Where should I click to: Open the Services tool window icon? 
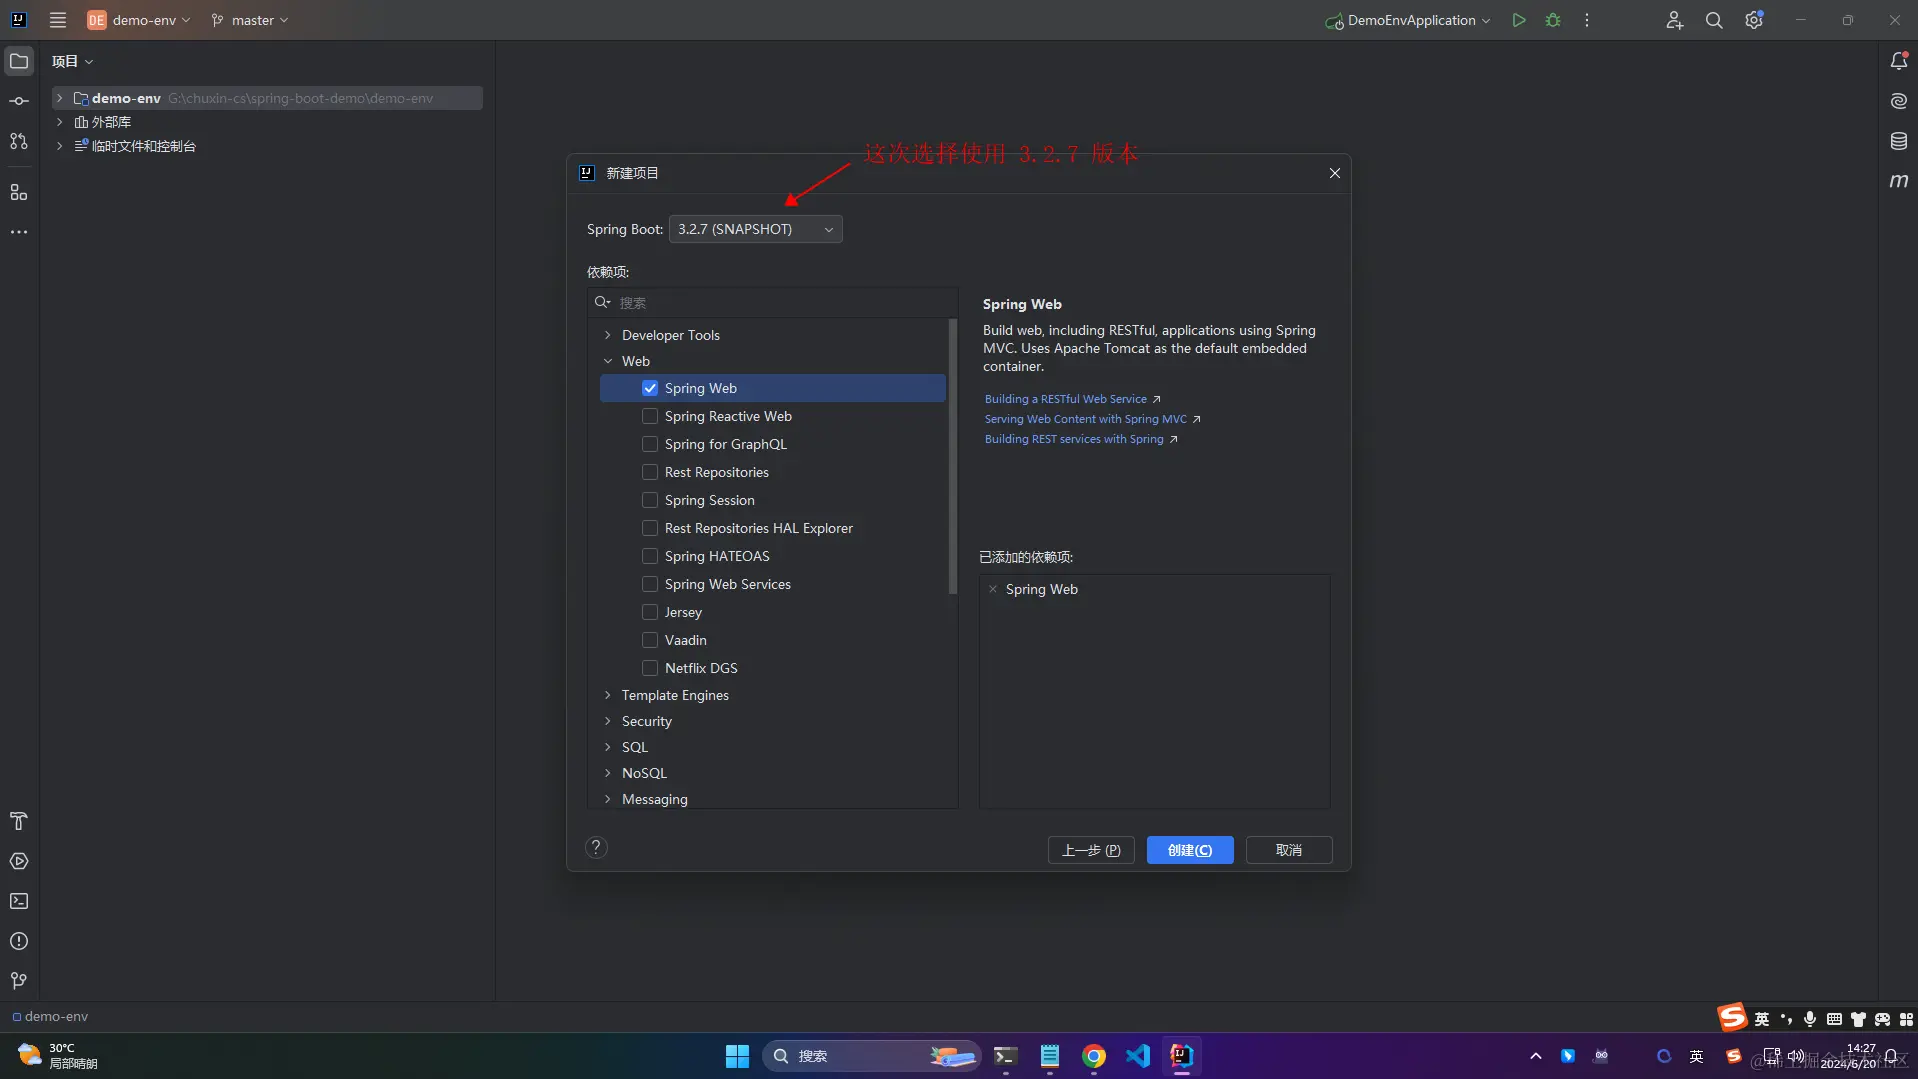pos(19,861)
